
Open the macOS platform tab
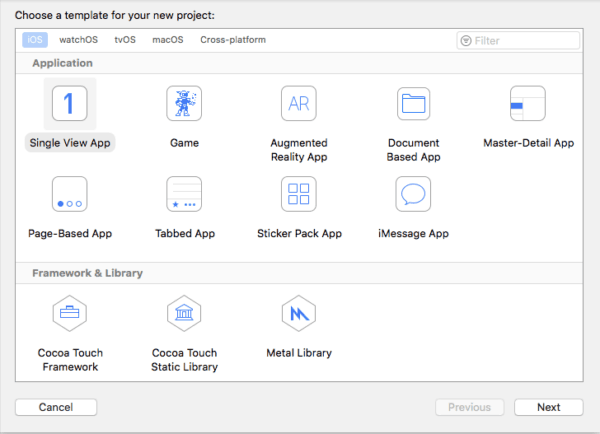click(x=168, y=40)
